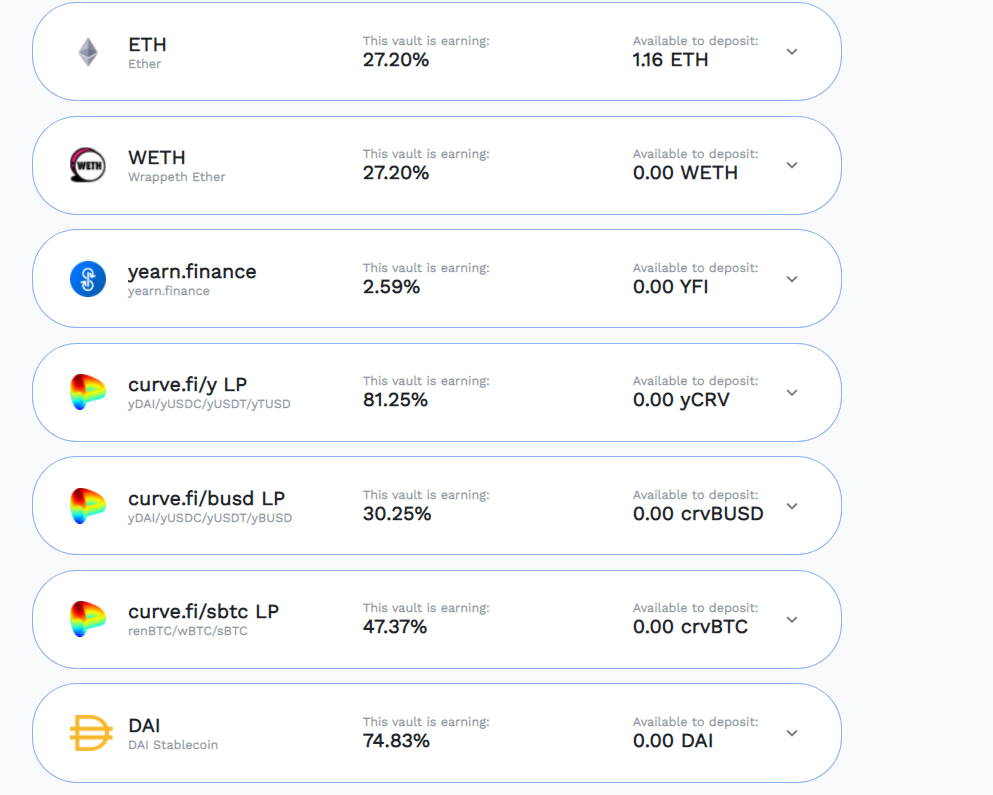993x795 pixels.
Task: Click the WETH vault title
Action: (x=157, y=157)
